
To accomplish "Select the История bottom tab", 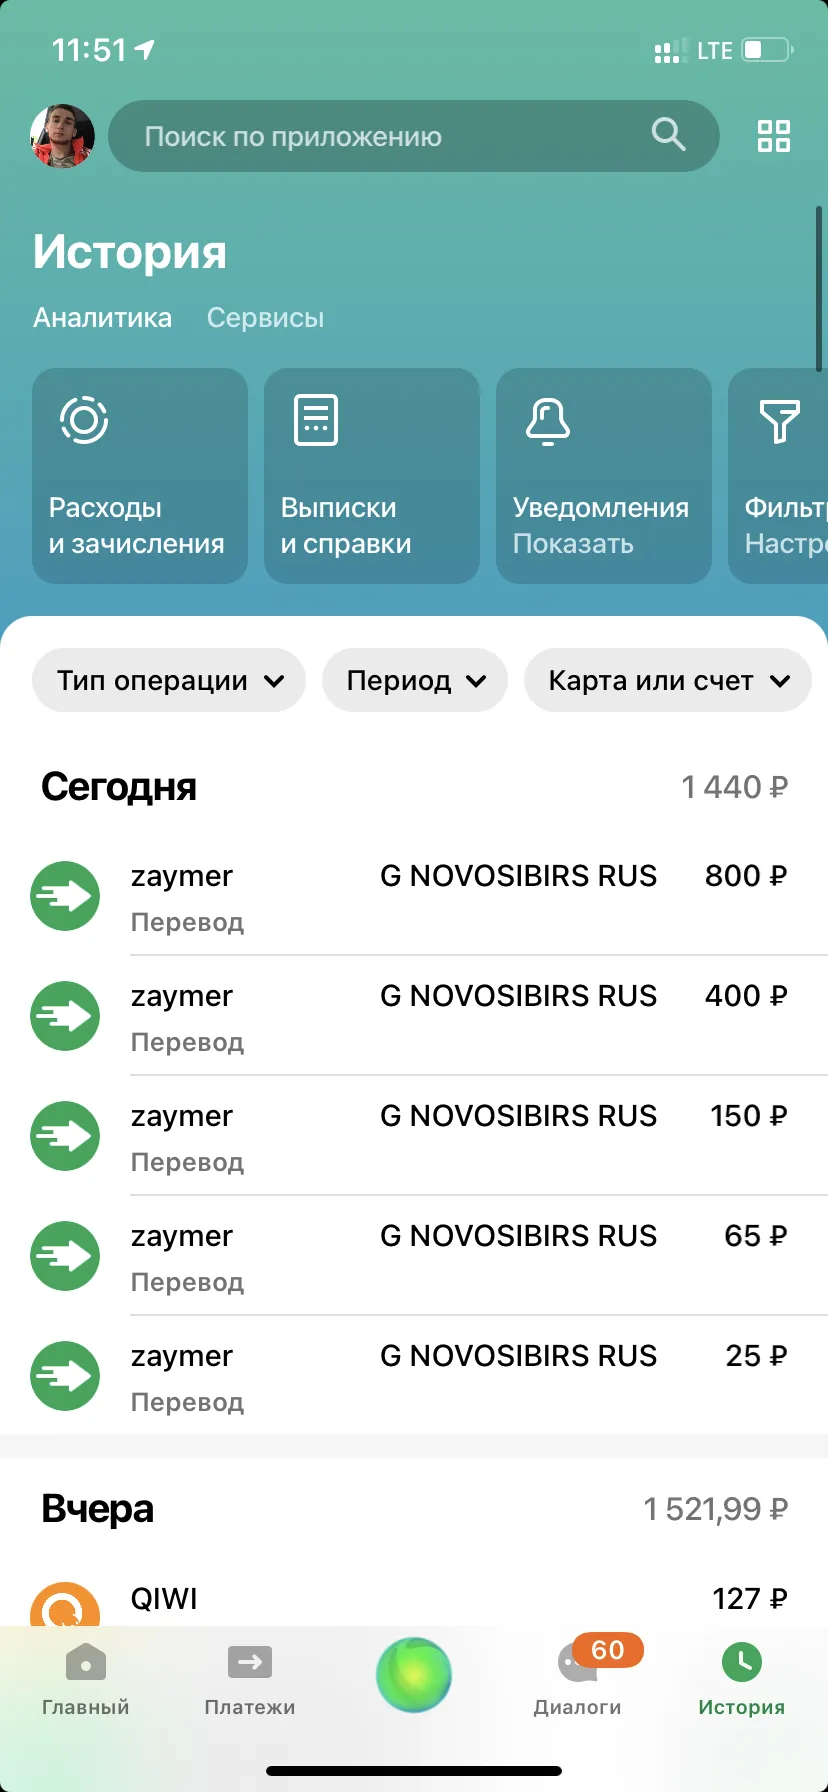I will tap(742, 1678).
